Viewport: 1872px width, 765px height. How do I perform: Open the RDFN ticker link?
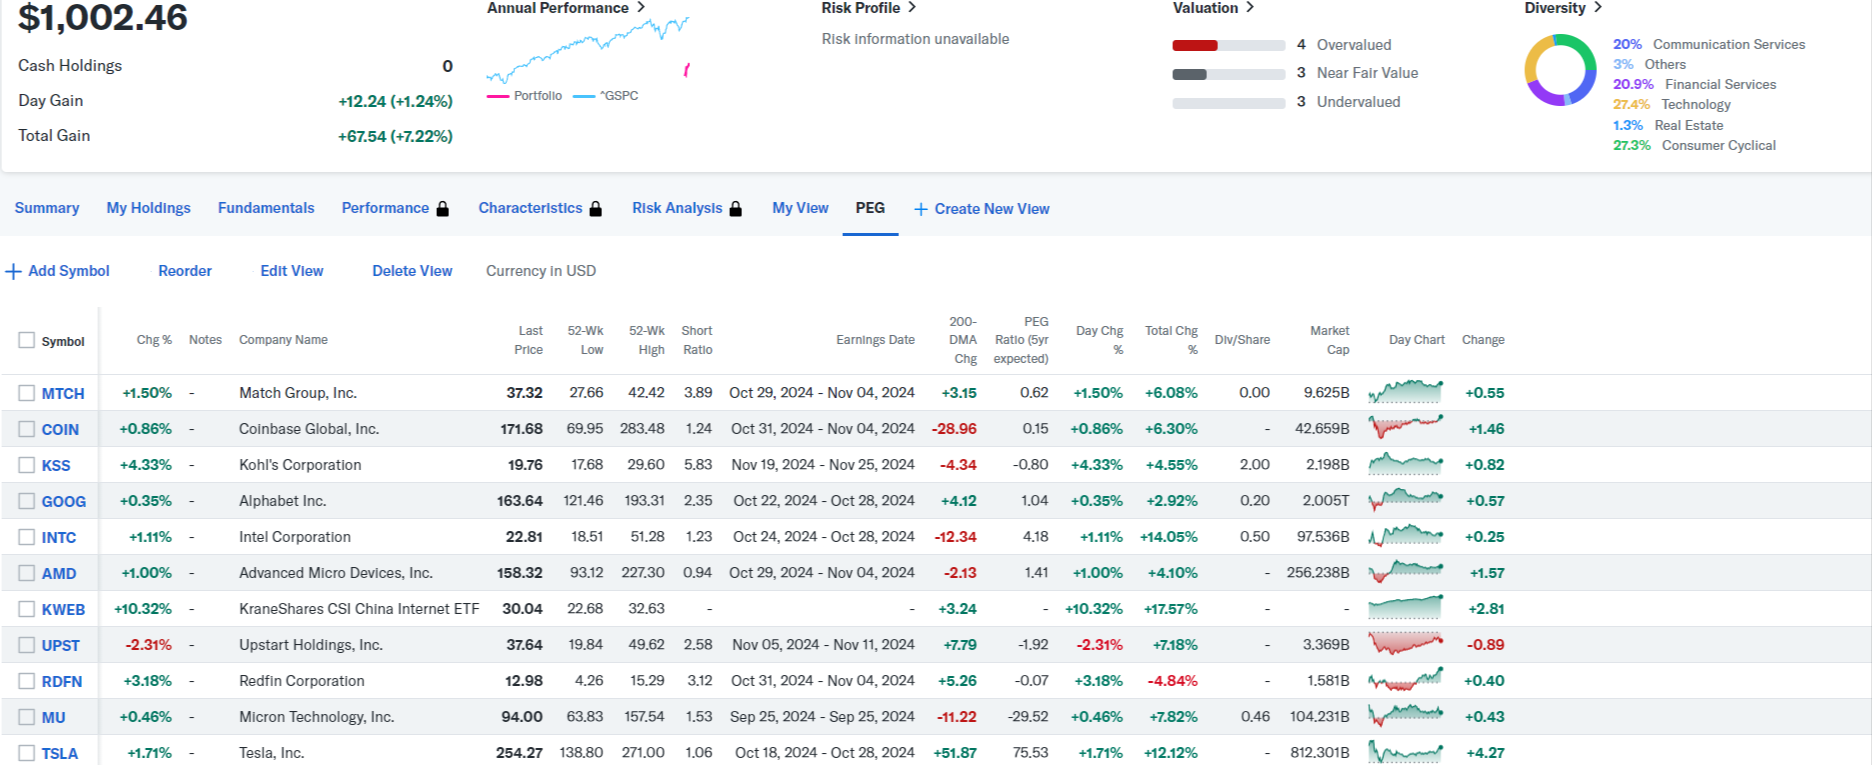pyautogui.click(x=62, y=681)
